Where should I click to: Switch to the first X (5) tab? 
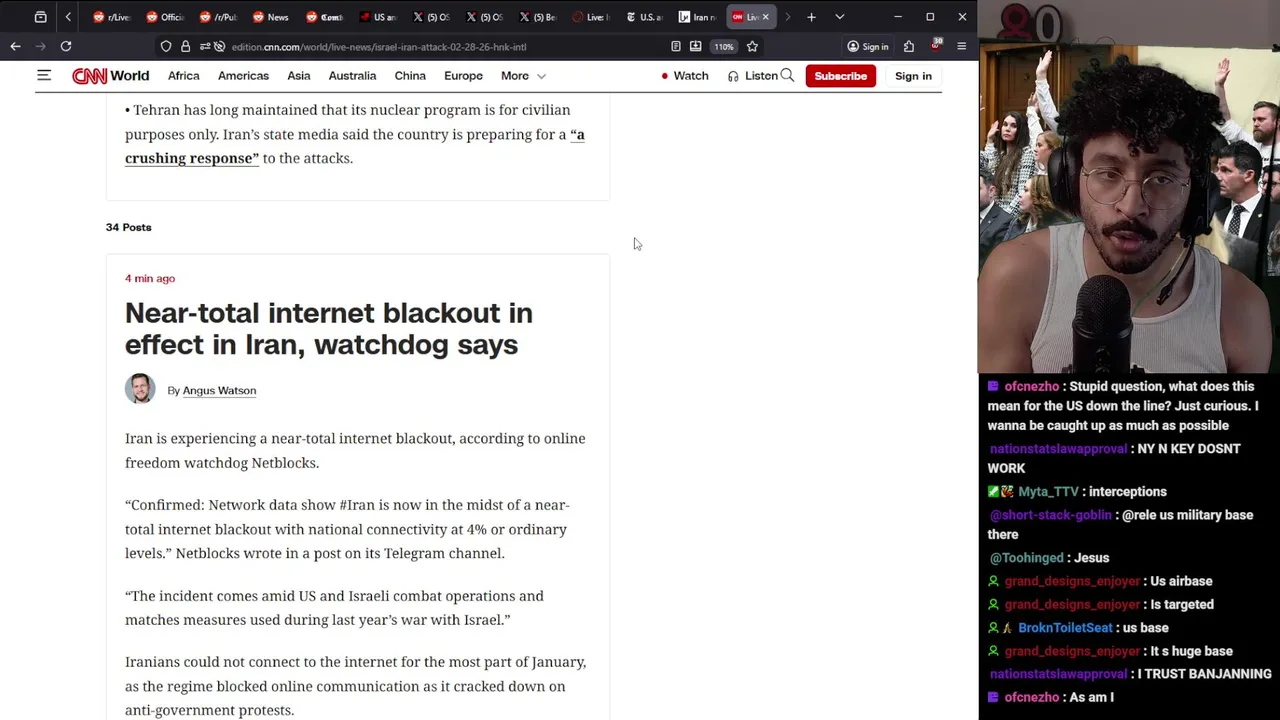[431, 17]
